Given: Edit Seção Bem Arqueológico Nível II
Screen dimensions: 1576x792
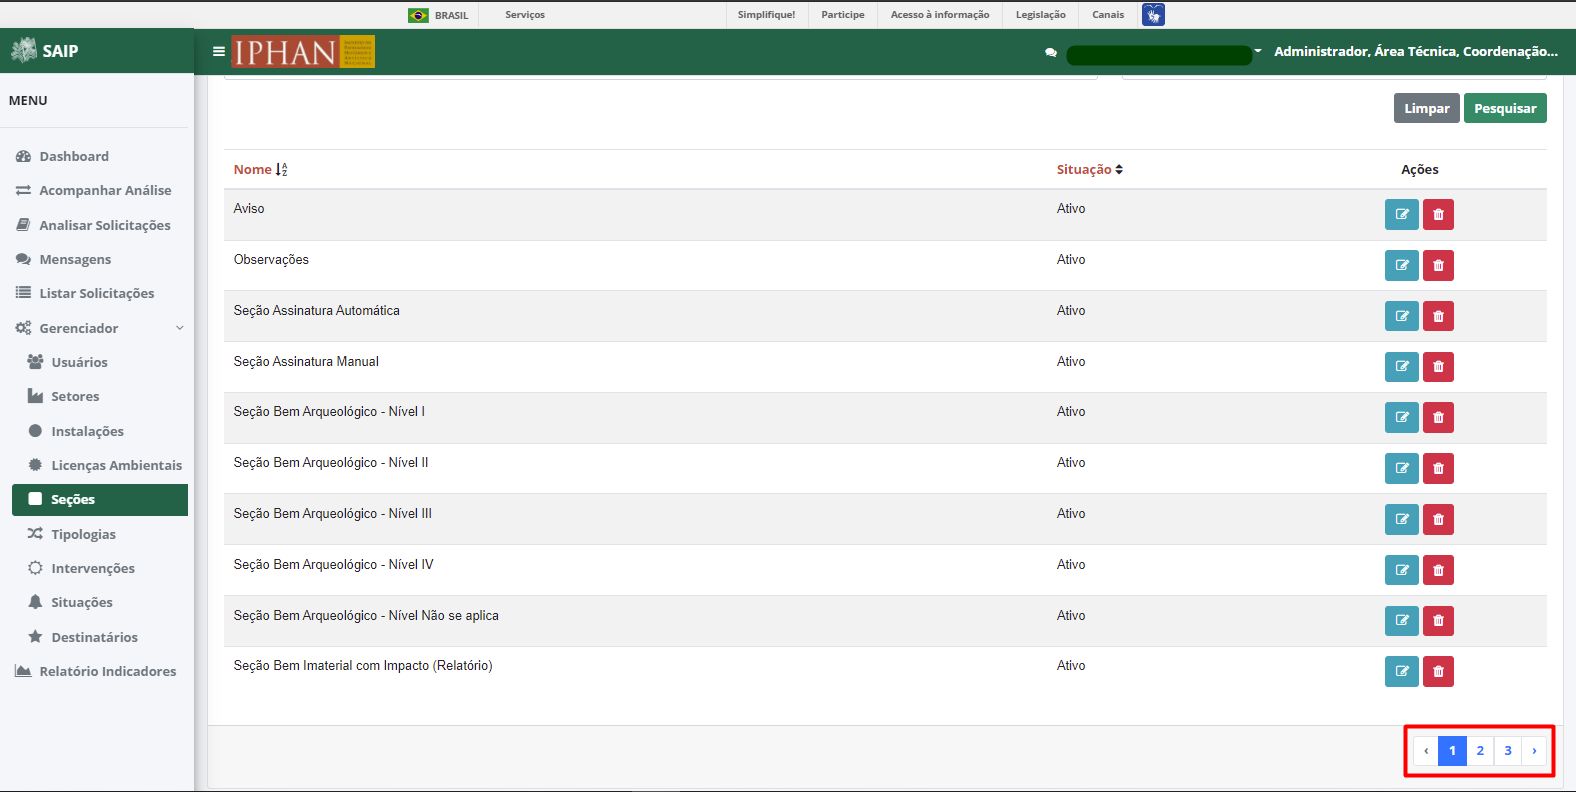Looking at the screenshot, I should [1401, 468].
